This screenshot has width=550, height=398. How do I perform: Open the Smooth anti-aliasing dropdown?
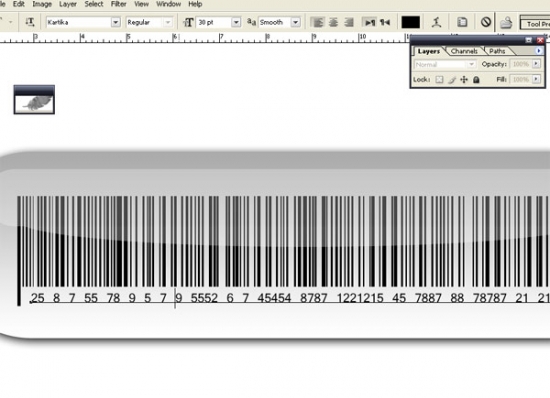pos(296,22)
